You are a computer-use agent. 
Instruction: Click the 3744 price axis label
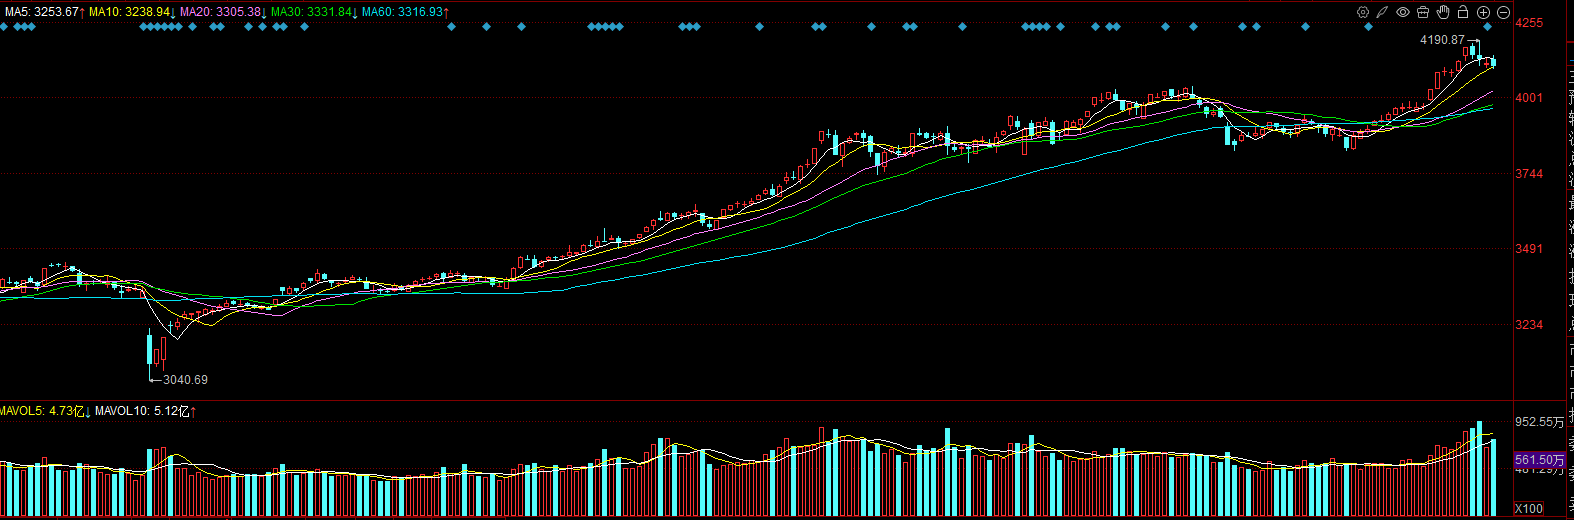tap(1529, 174)
